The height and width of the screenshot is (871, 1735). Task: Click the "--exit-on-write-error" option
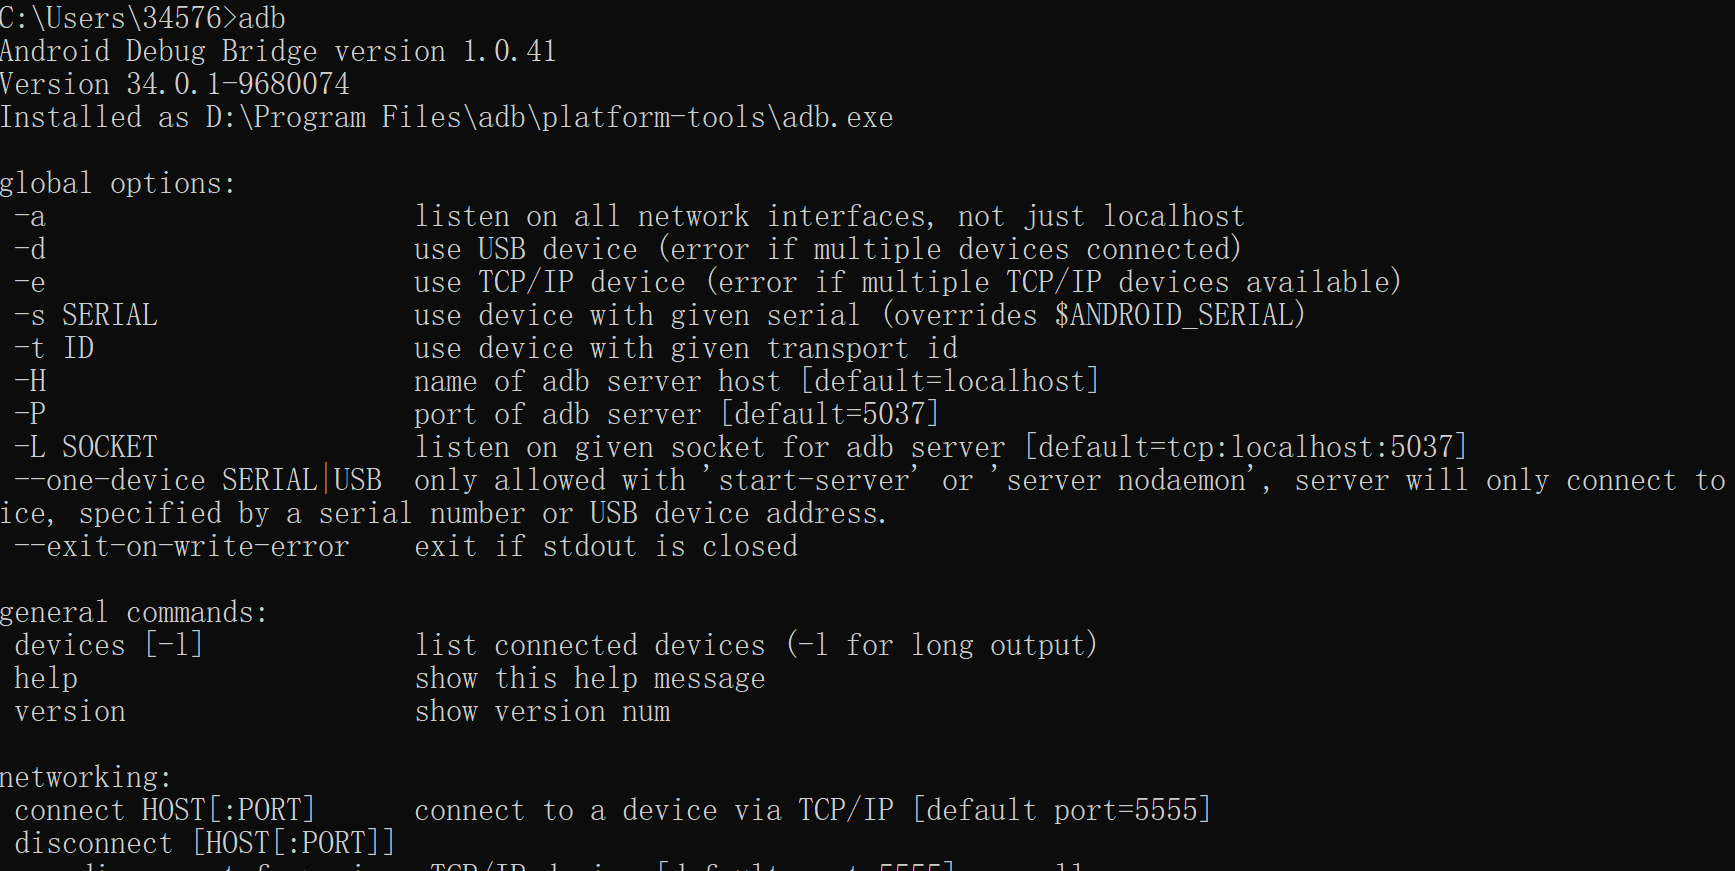[x=182, y=546]
